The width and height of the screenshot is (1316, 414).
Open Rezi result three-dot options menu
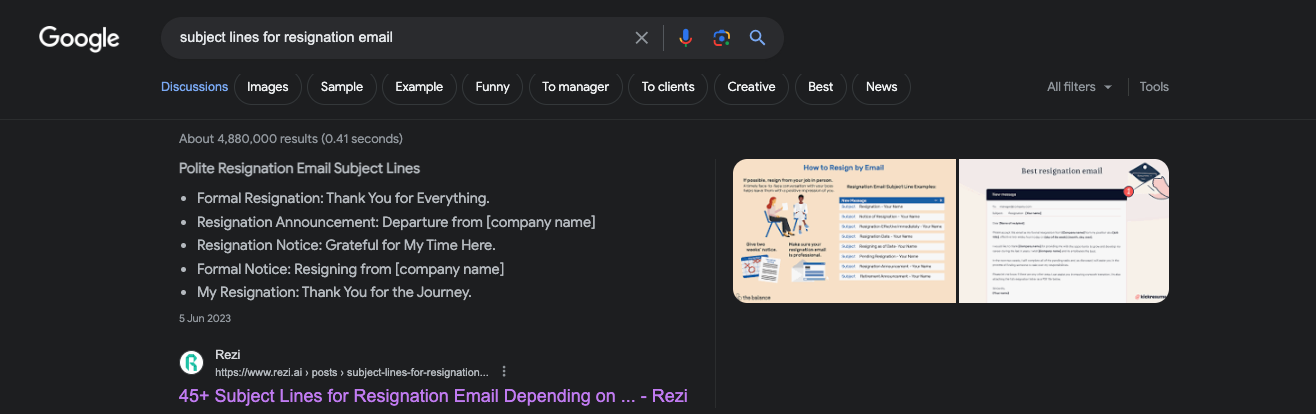click(504, 371)
